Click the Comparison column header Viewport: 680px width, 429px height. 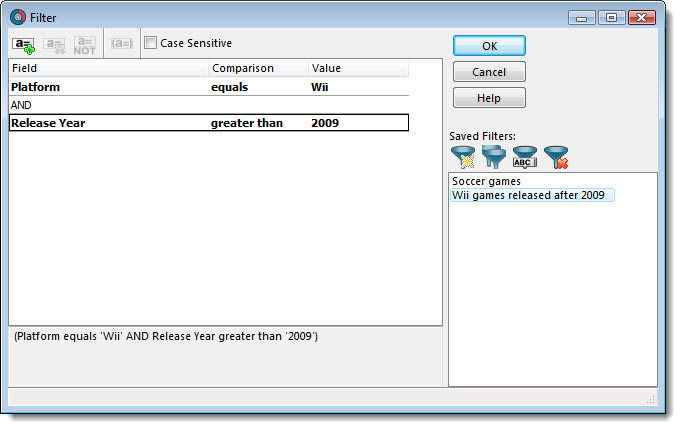(x=258, y=68)
